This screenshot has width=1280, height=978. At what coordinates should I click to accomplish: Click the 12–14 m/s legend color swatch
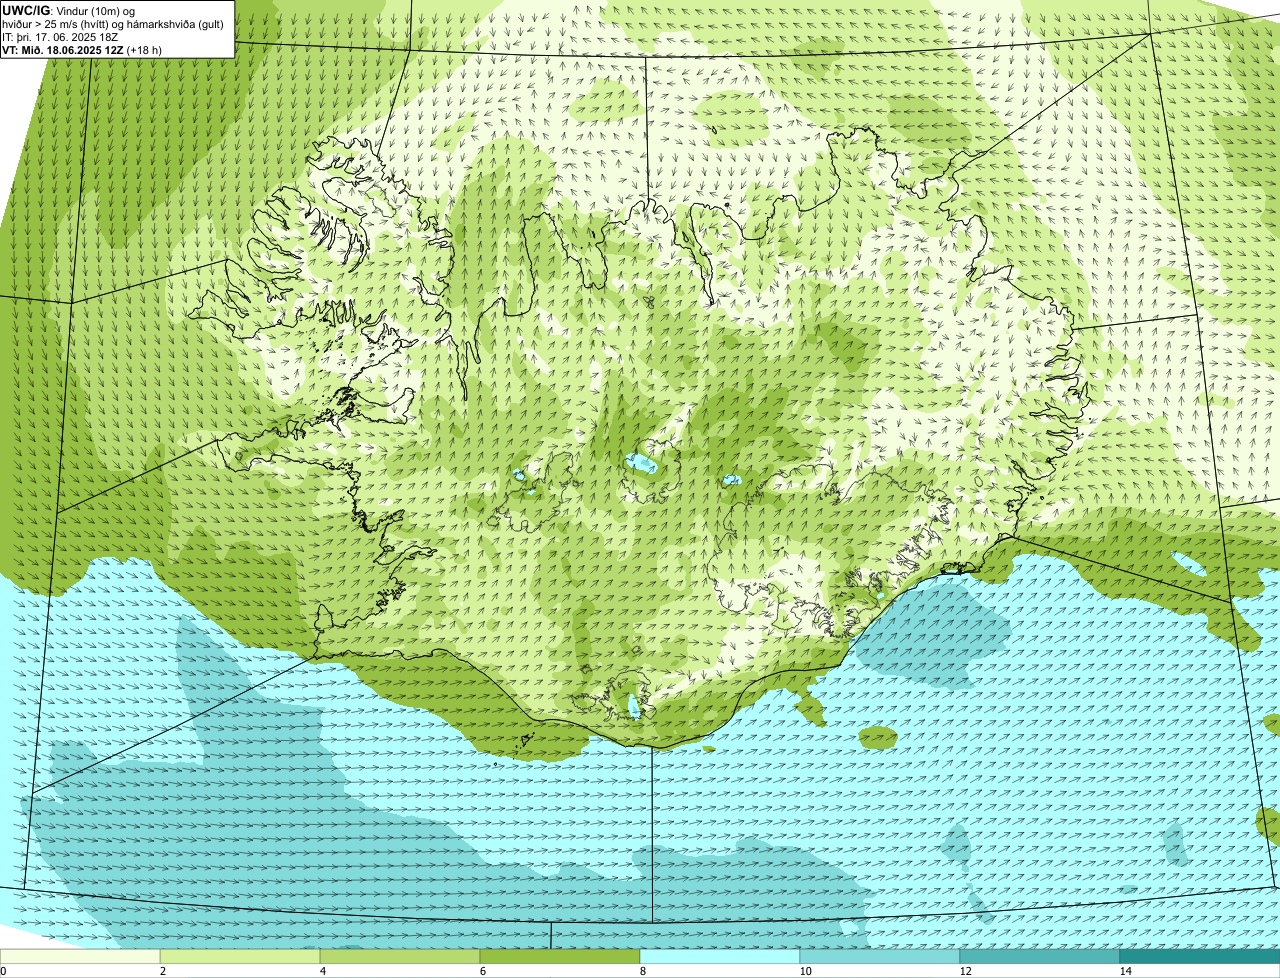click(x=1040, y=956)
